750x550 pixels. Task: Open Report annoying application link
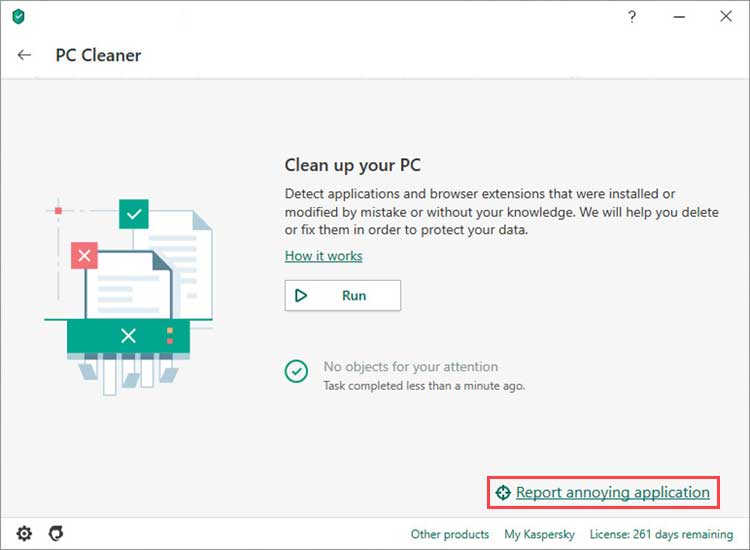coord(613,493)
